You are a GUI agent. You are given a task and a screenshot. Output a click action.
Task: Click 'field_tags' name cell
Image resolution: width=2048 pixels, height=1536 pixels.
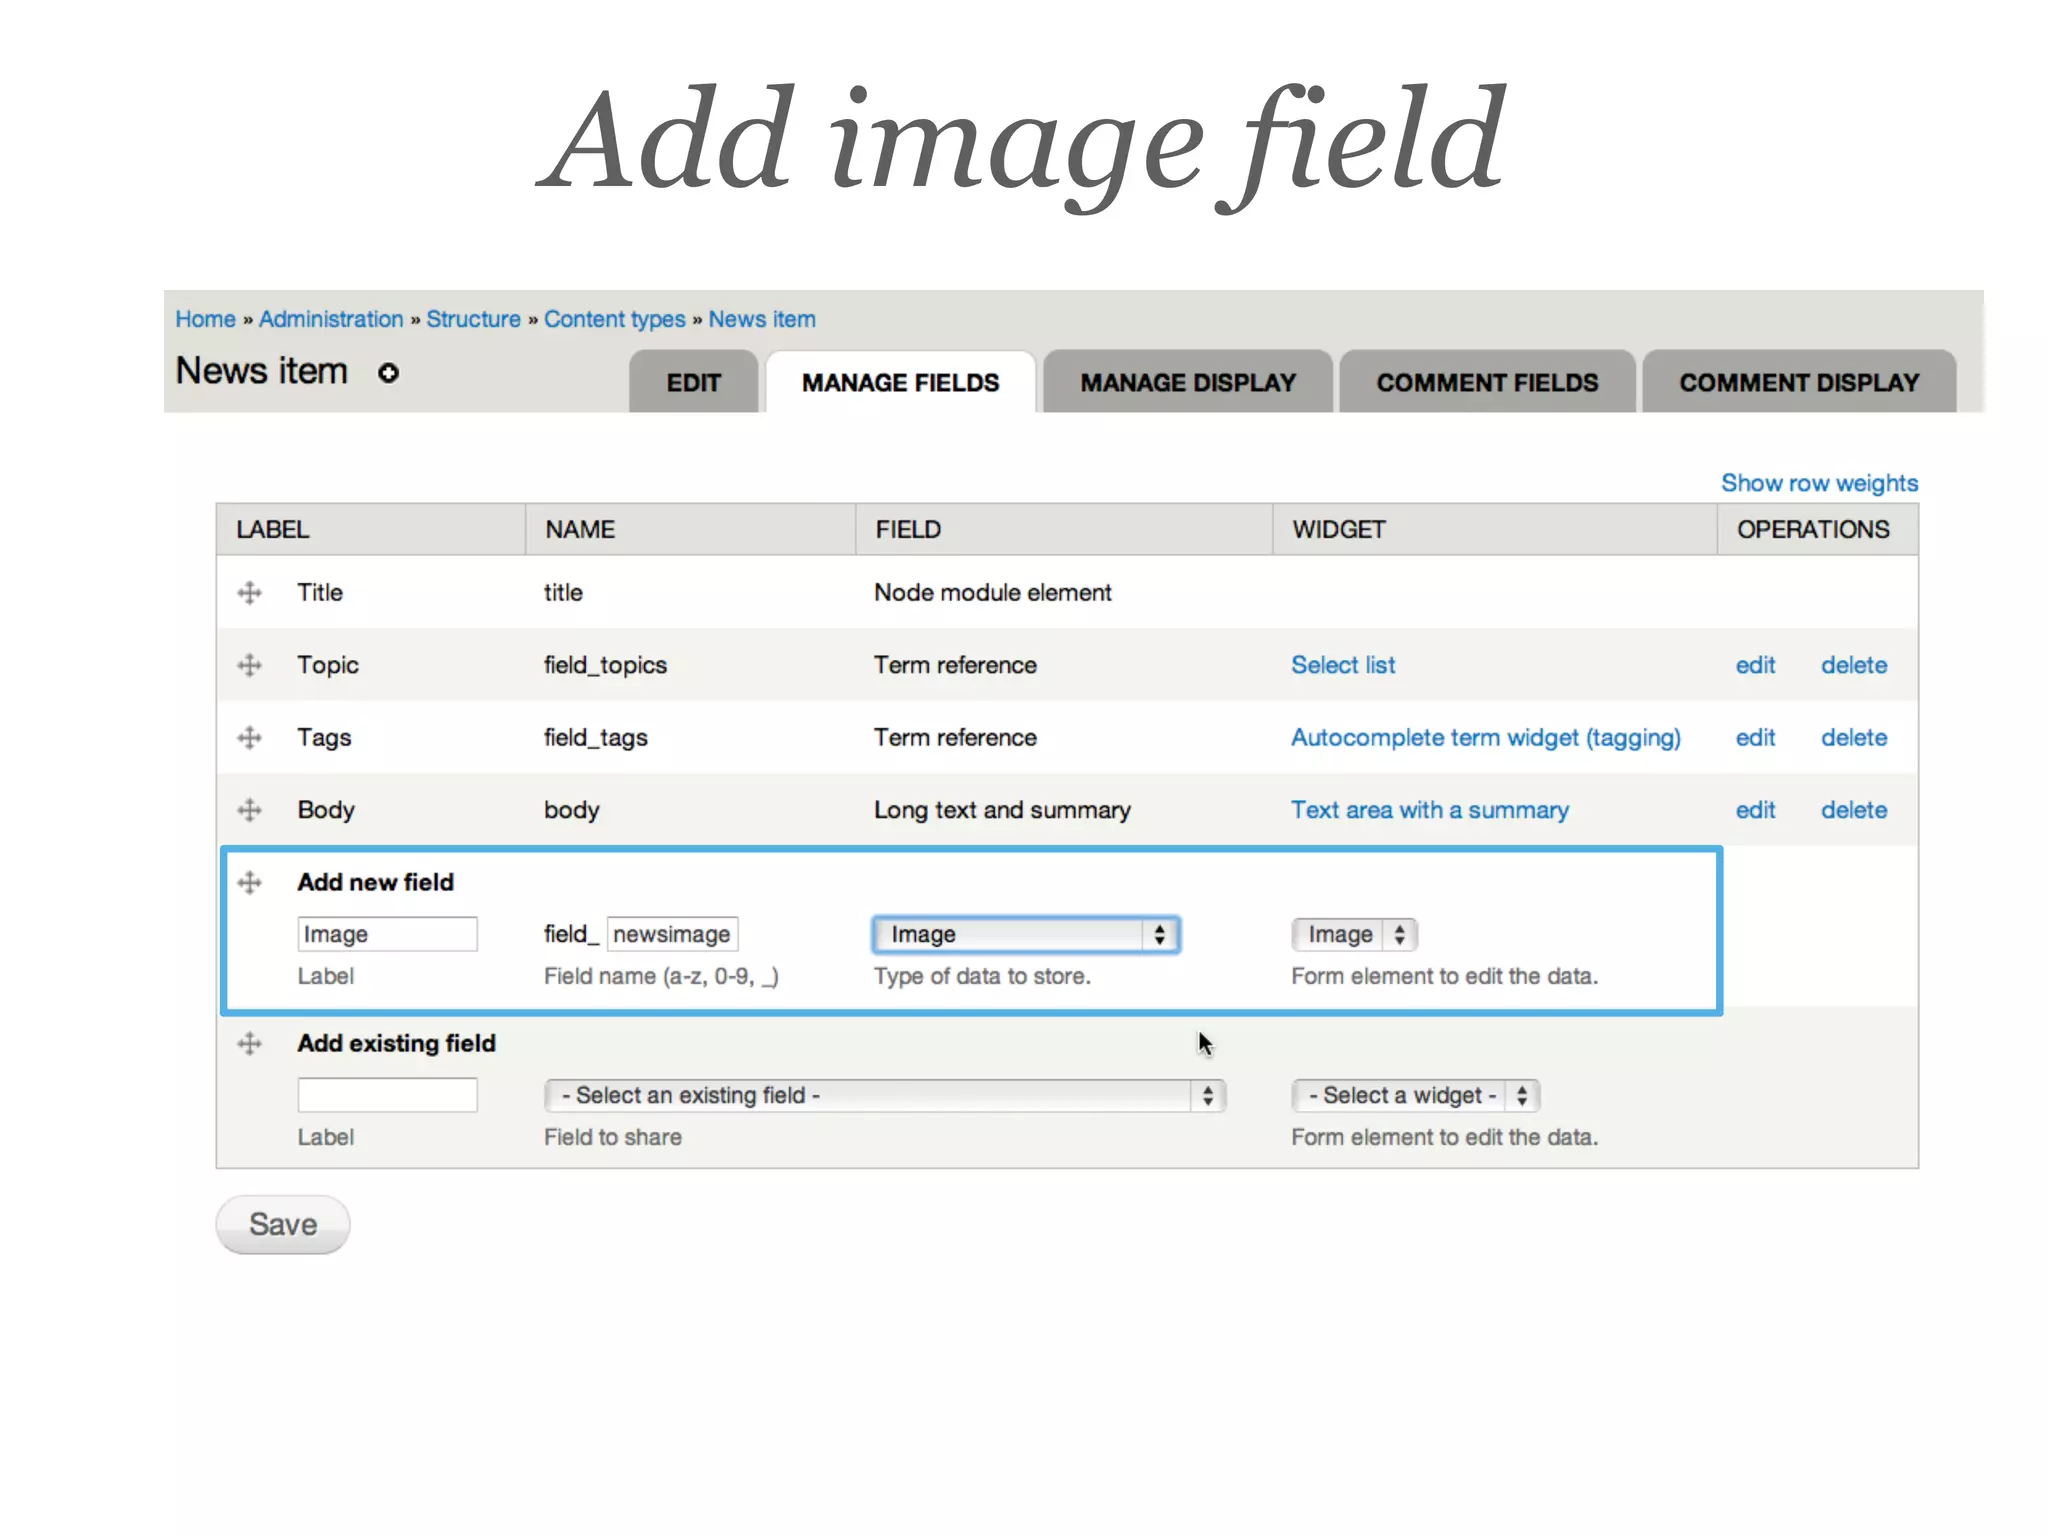595,737
